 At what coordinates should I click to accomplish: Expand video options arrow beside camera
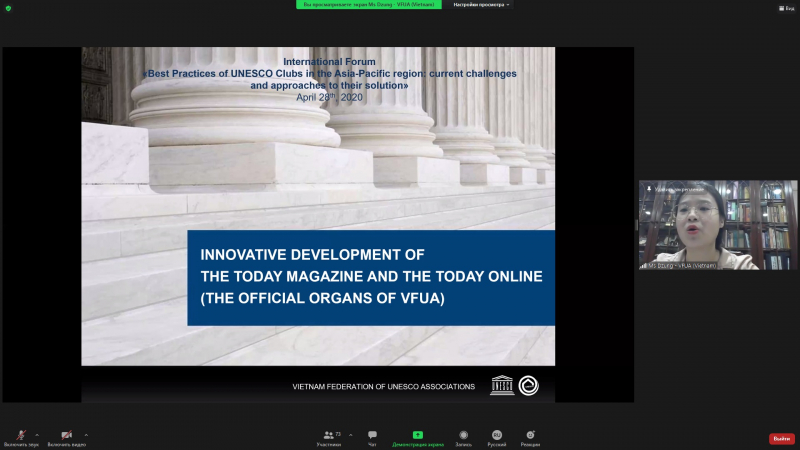[x=86, y=434]
